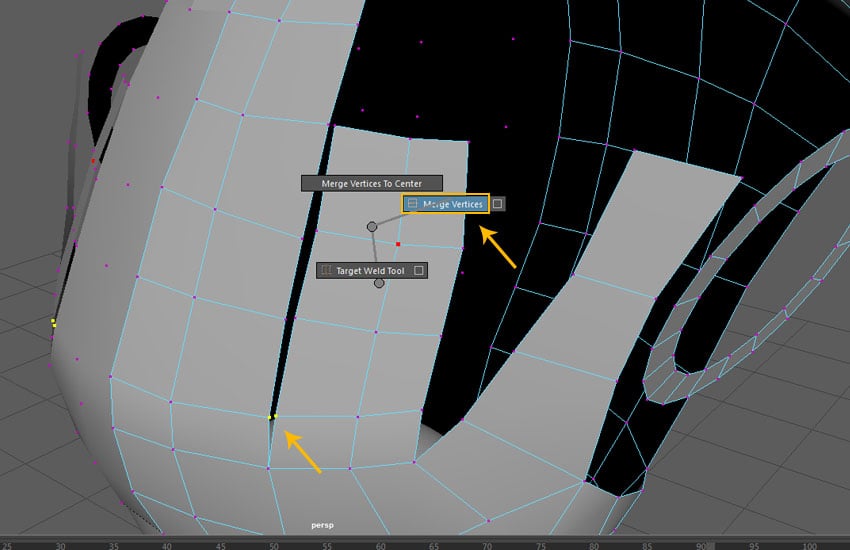The width and height of the screenshot is (850, 550).
Task: Open the Merge Vertices option box
Action: (498, 204)
